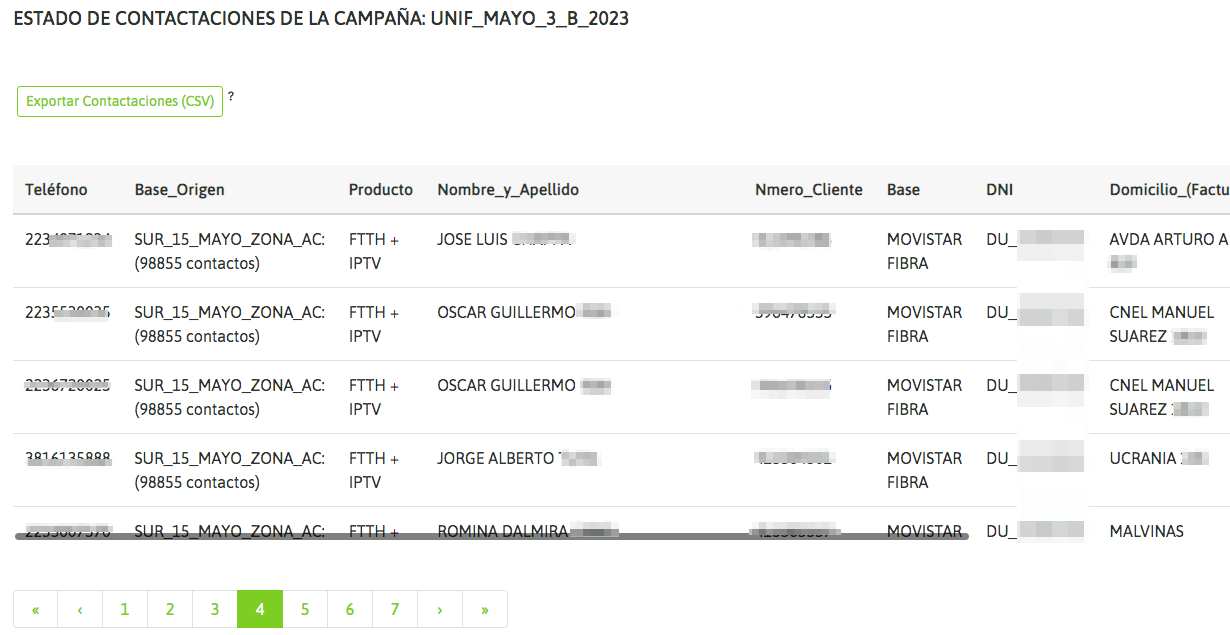Click Exportar Contactaciones (CSV) button
This screenshot has width=1230, height=635.
[120, 102]
